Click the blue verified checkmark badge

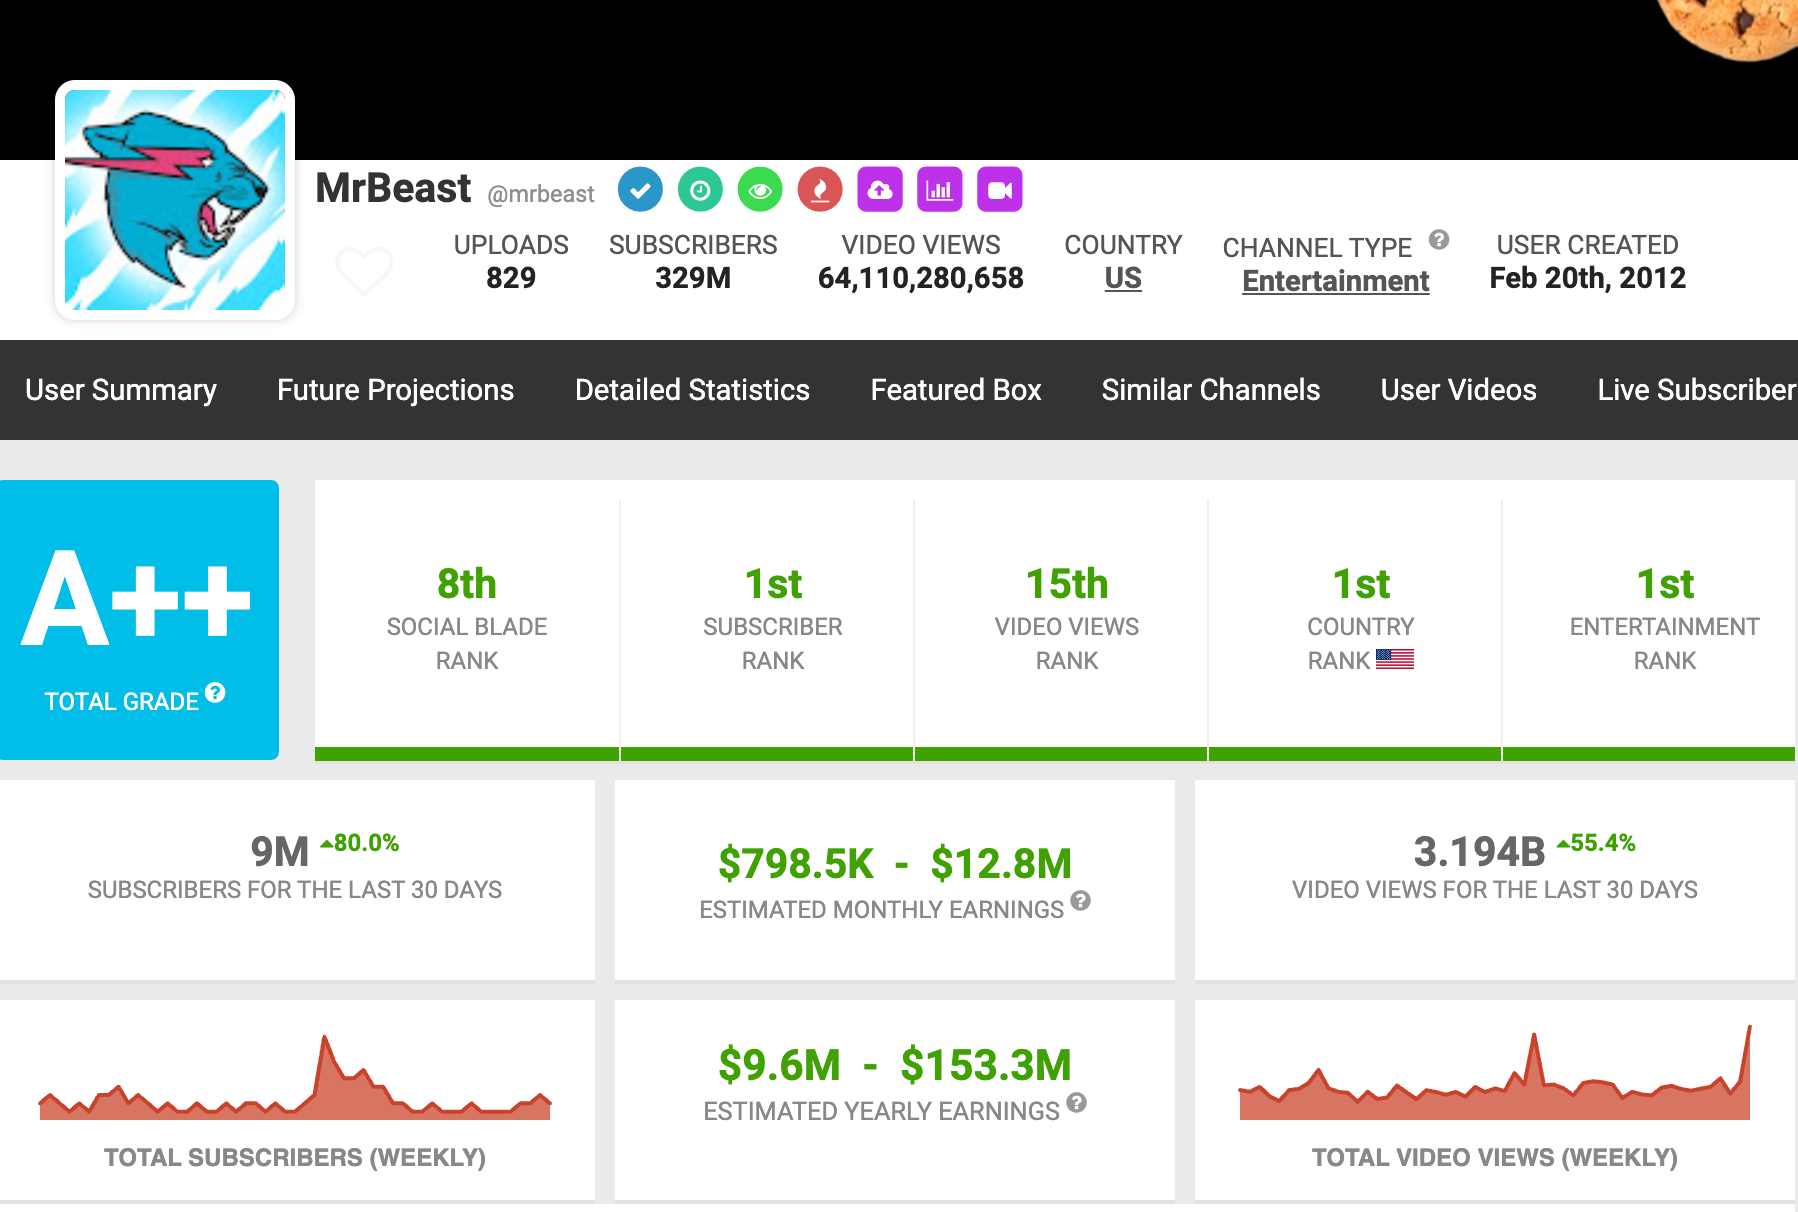(640, 189)
